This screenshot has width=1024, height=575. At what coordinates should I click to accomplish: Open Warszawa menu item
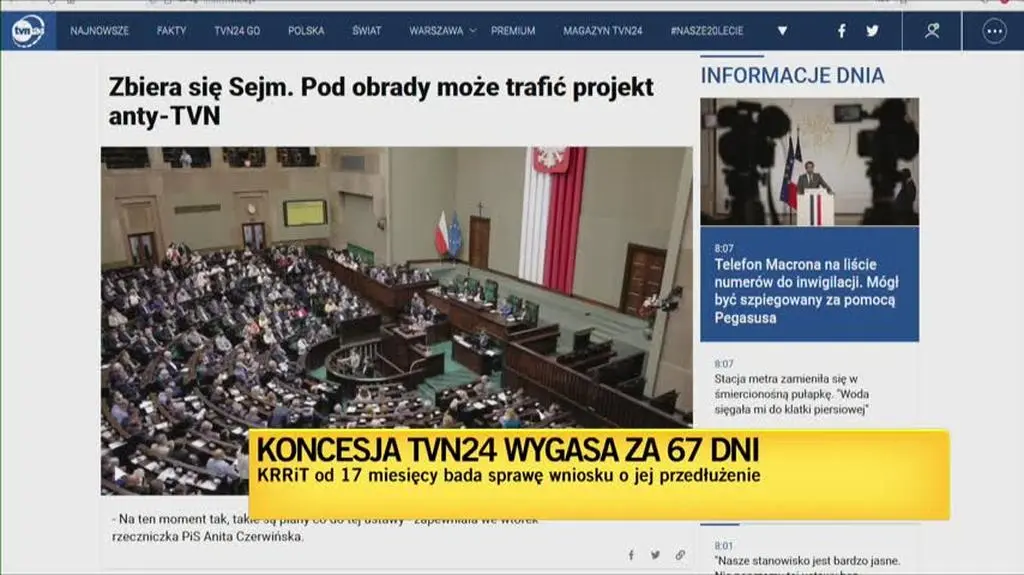click(436, 31)
